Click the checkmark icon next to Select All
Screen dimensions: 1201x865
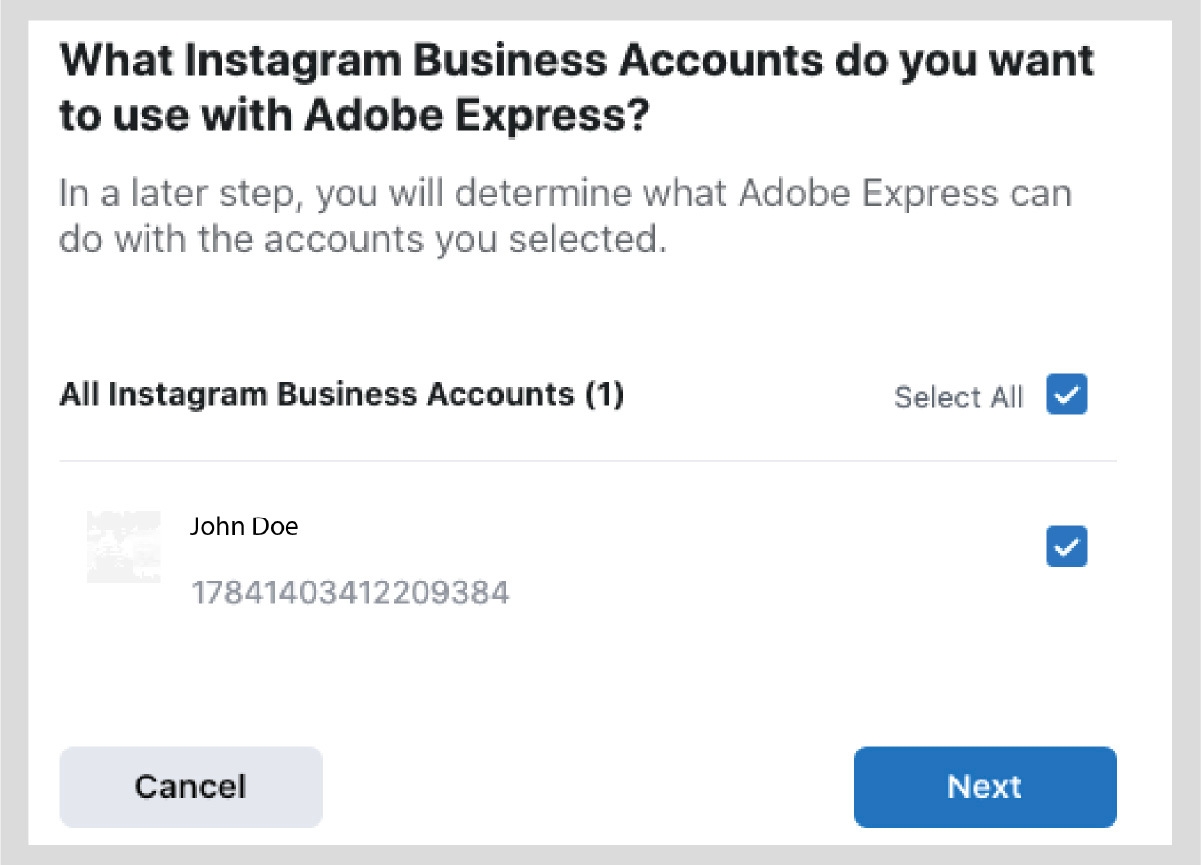1066,395
